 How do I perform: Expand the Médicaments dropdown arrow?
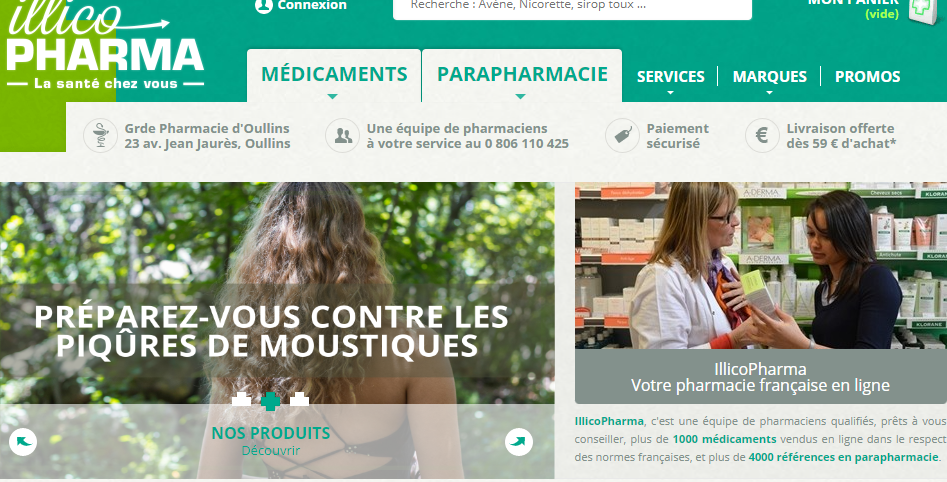pos(332,96)
